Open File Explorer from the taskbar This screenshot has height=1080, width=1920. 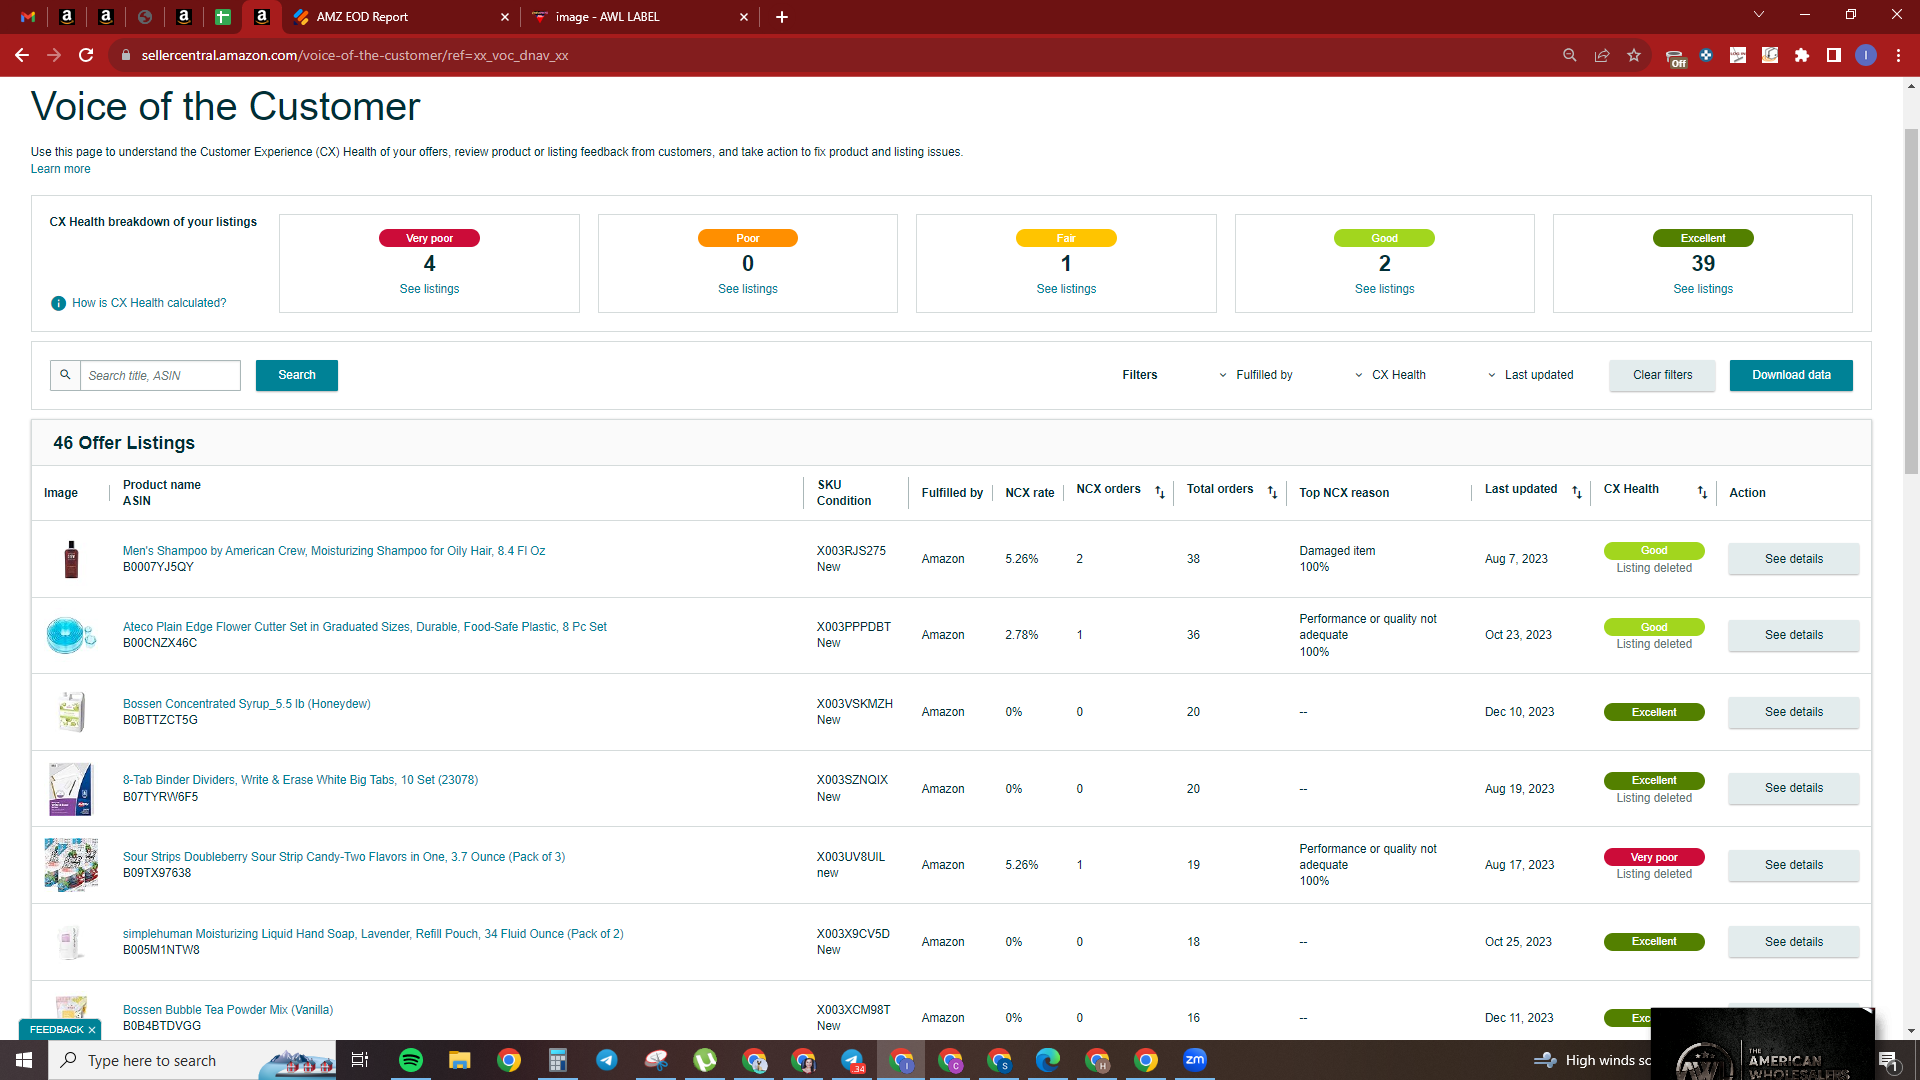coord(459,1060)
